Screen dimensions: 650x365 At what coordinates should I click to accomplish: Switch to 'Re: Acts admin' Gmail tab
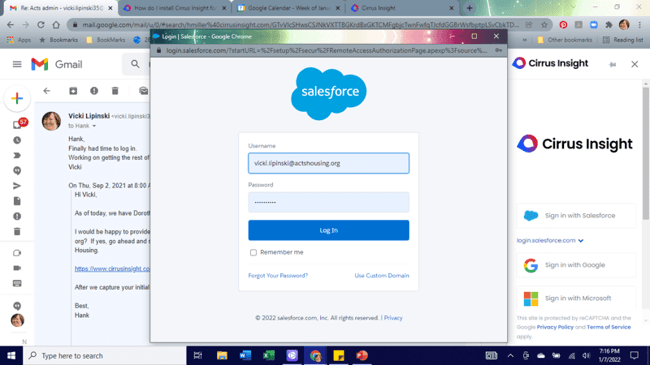click(61, 8)
